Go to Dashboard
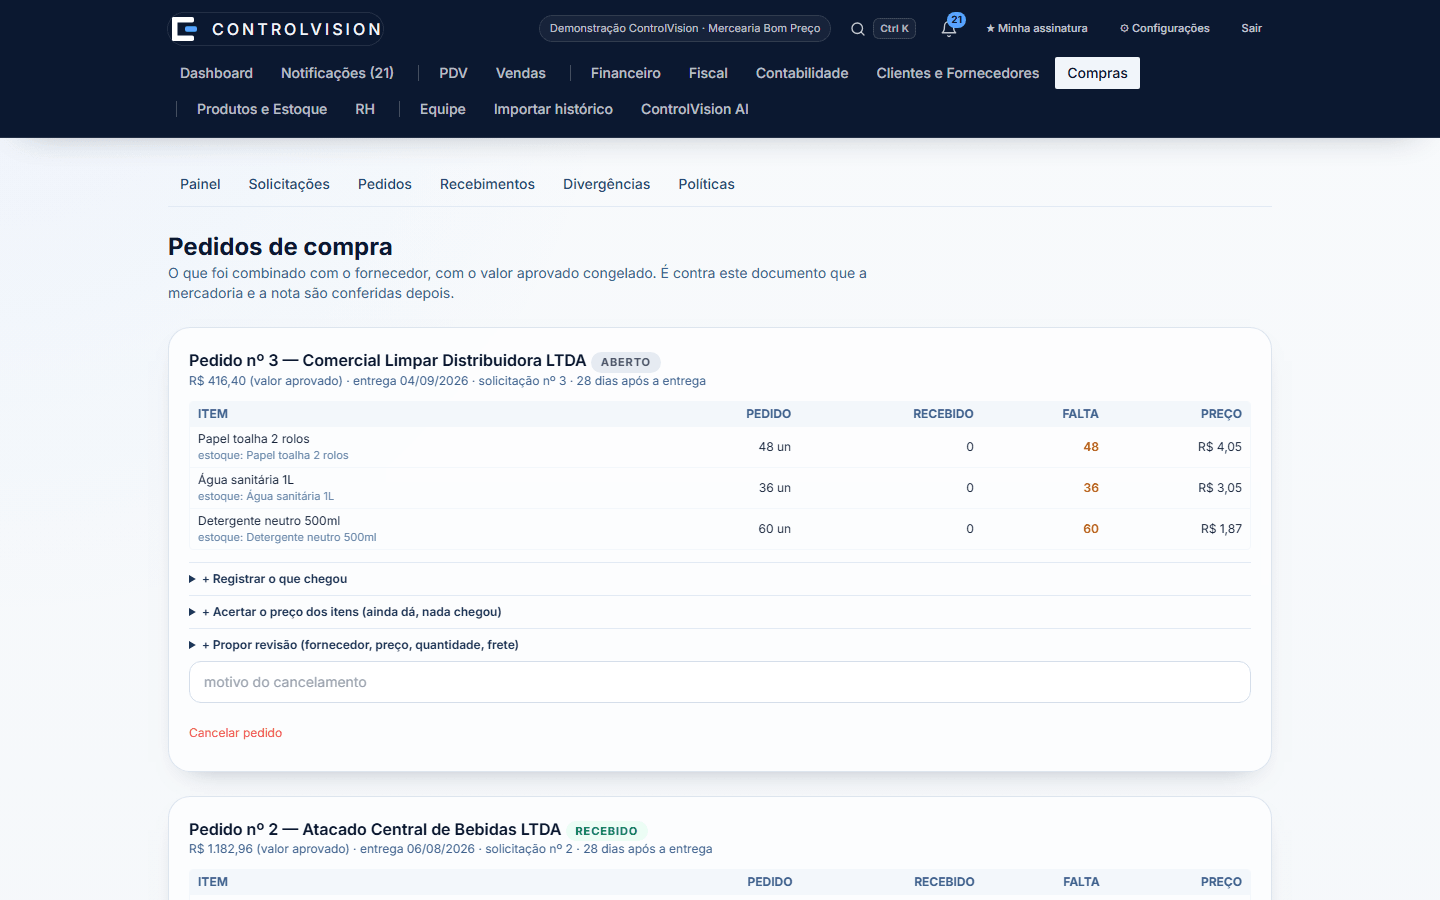The image size is (1440, 900). pyautogui.click(x=216, y=73)
